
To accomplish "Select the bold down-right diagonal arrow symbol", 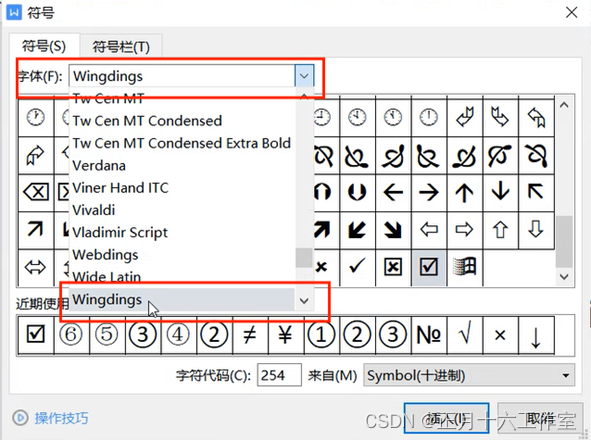I will click(393, 230).
